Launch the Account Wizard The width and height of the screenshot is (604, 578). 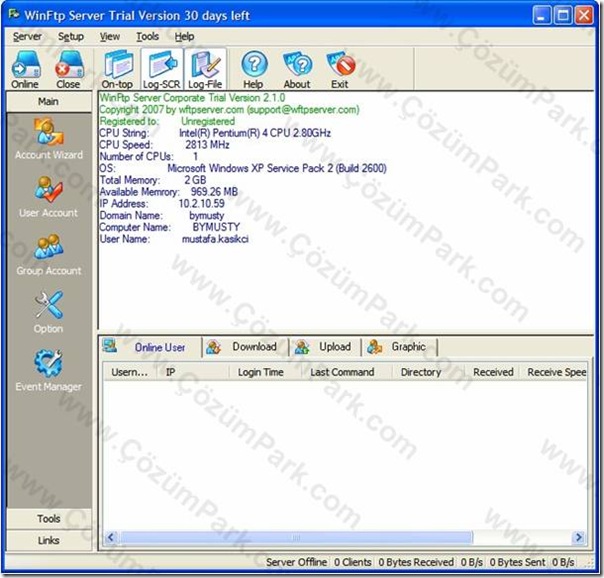tap(49, 139)
